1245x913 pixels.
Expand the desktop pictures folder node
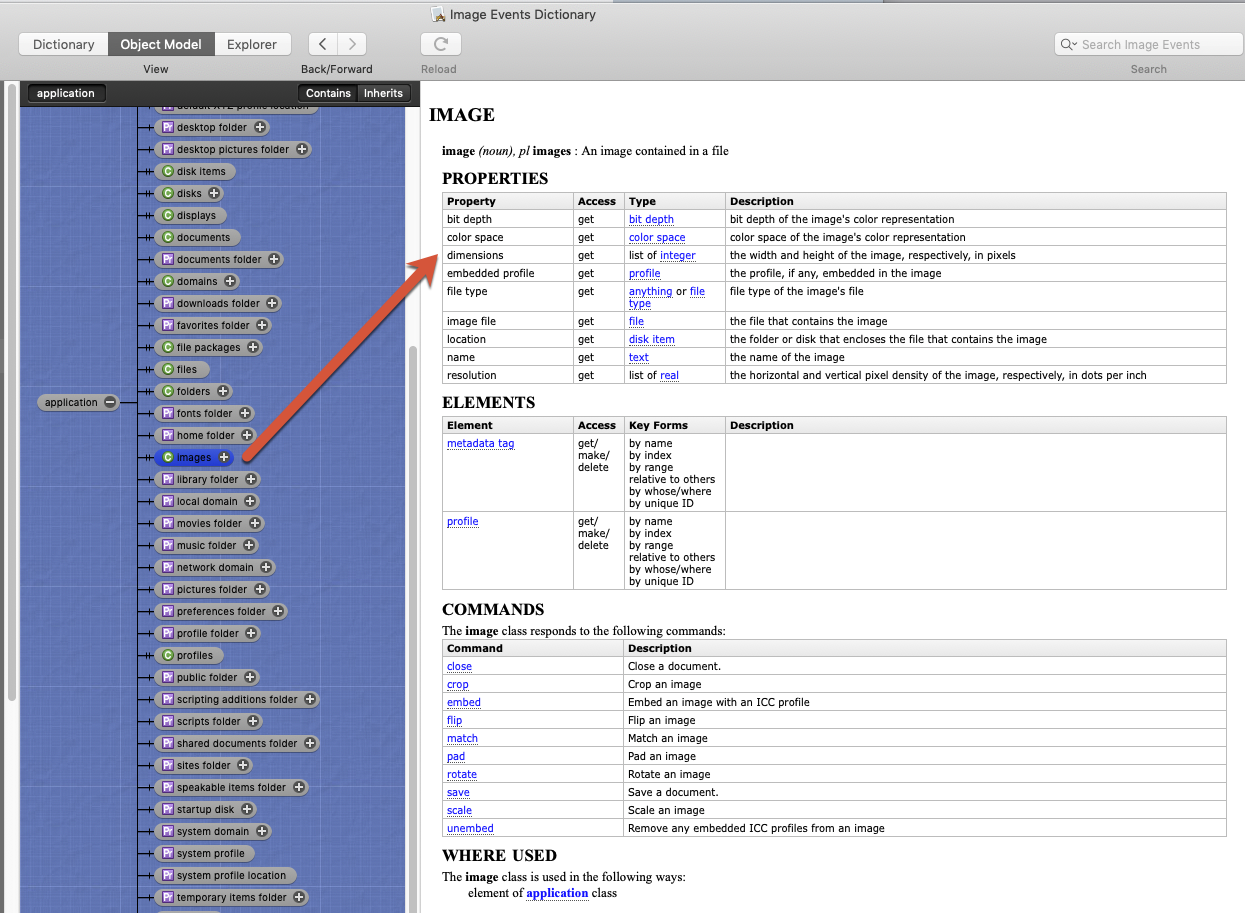(x=302, y=150)
